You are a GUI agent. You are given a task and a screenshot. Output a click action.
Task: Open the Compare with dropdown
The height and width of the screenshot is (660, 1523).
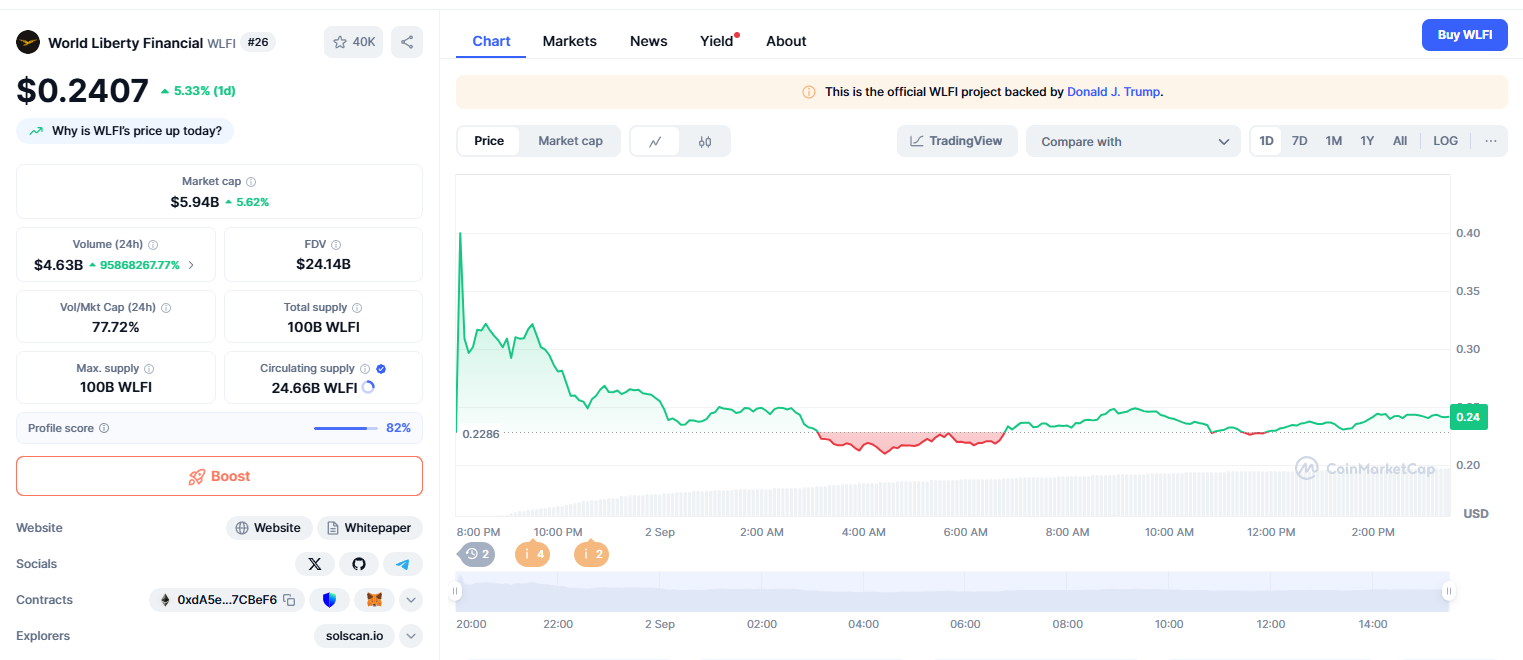tap(1133, 141)
